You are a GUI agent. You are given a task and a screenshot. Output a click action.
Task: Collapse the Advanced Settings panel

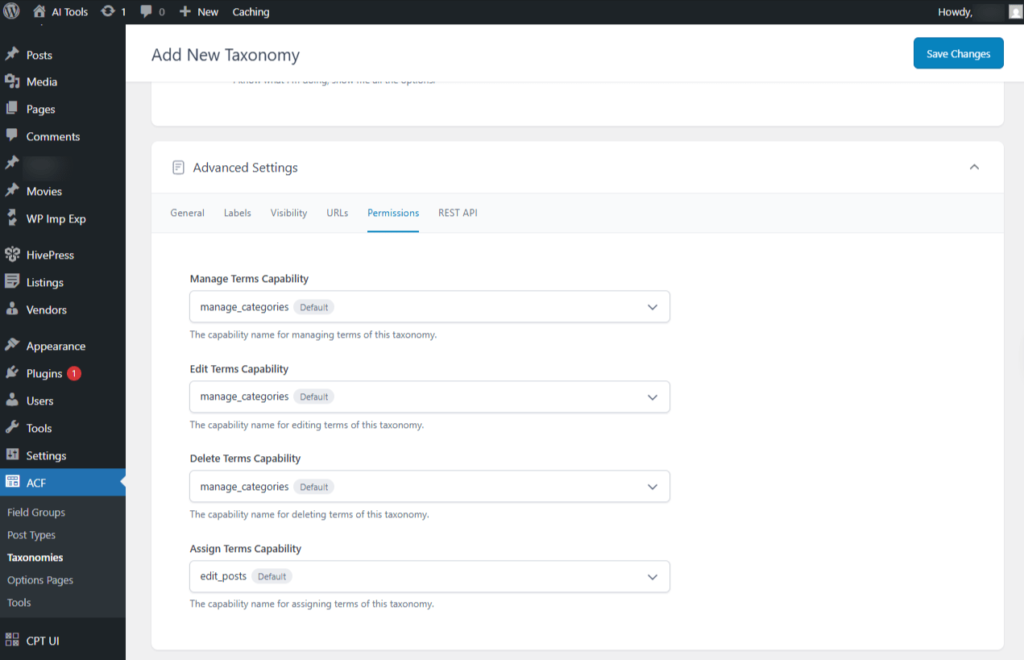pyautogui.click(x=974, y=168)
